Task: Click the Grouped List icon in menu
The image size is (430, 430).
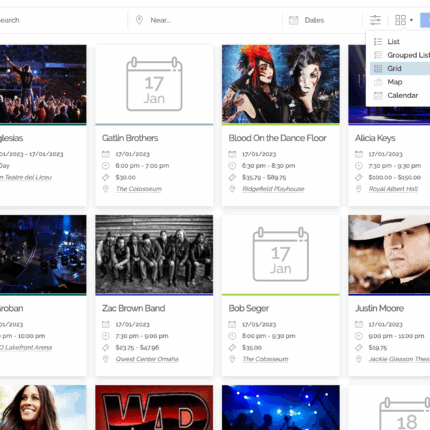Action: [378, 55]
